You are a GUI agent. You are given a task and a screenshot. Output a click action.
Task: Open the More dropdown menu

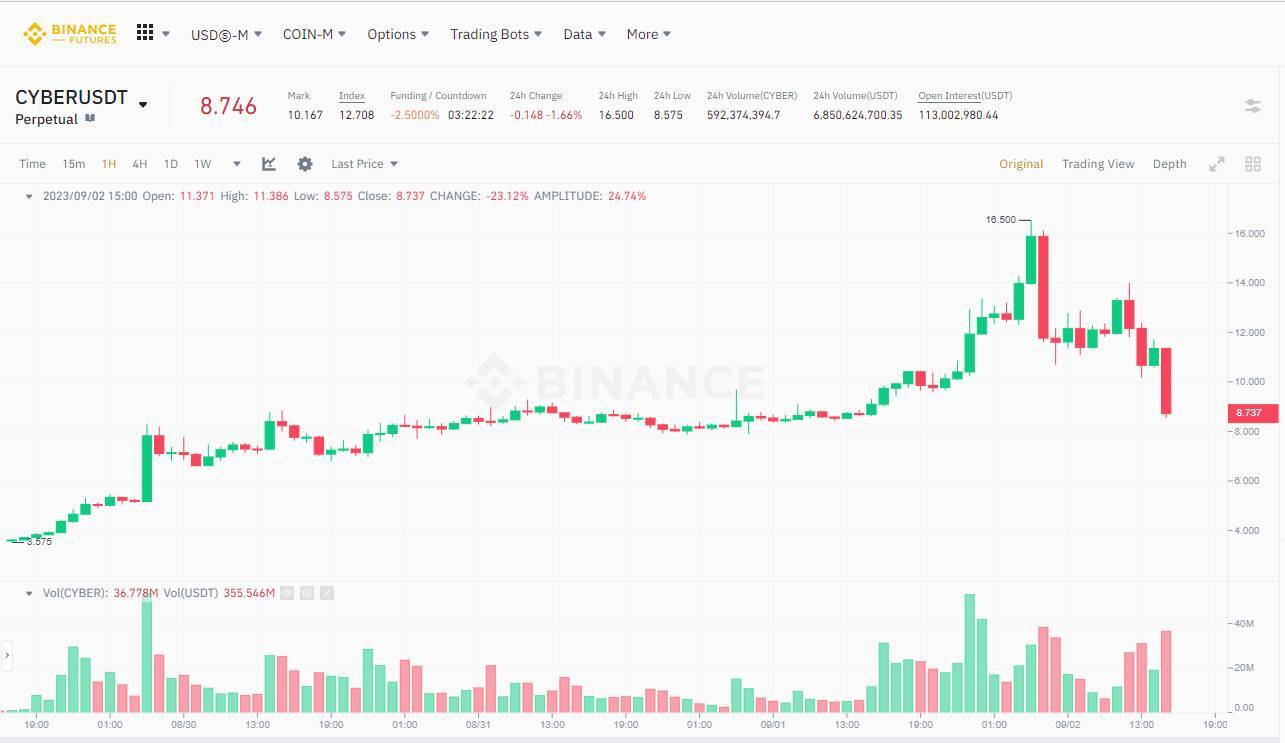(648, 34)
